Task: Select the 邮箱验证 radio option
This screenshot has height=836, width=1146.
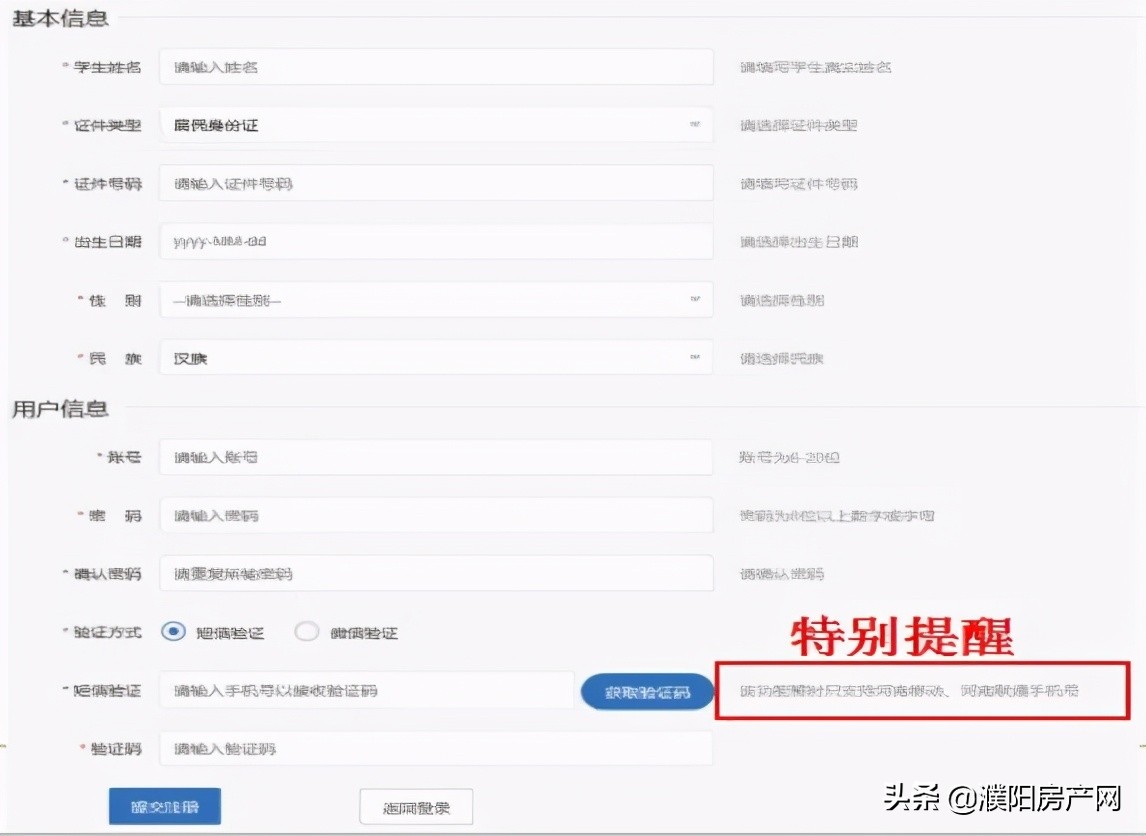Action: 306,631
